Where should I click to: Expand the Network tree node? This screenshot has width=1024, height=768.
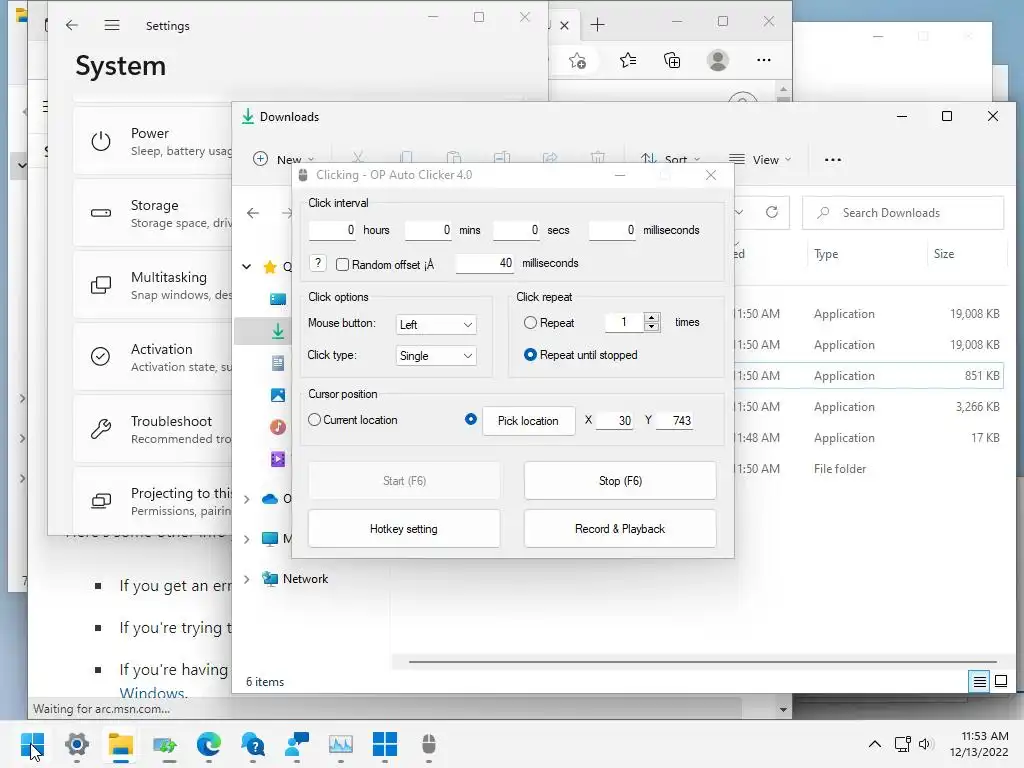pyautogui.click(x=247, y=579)
